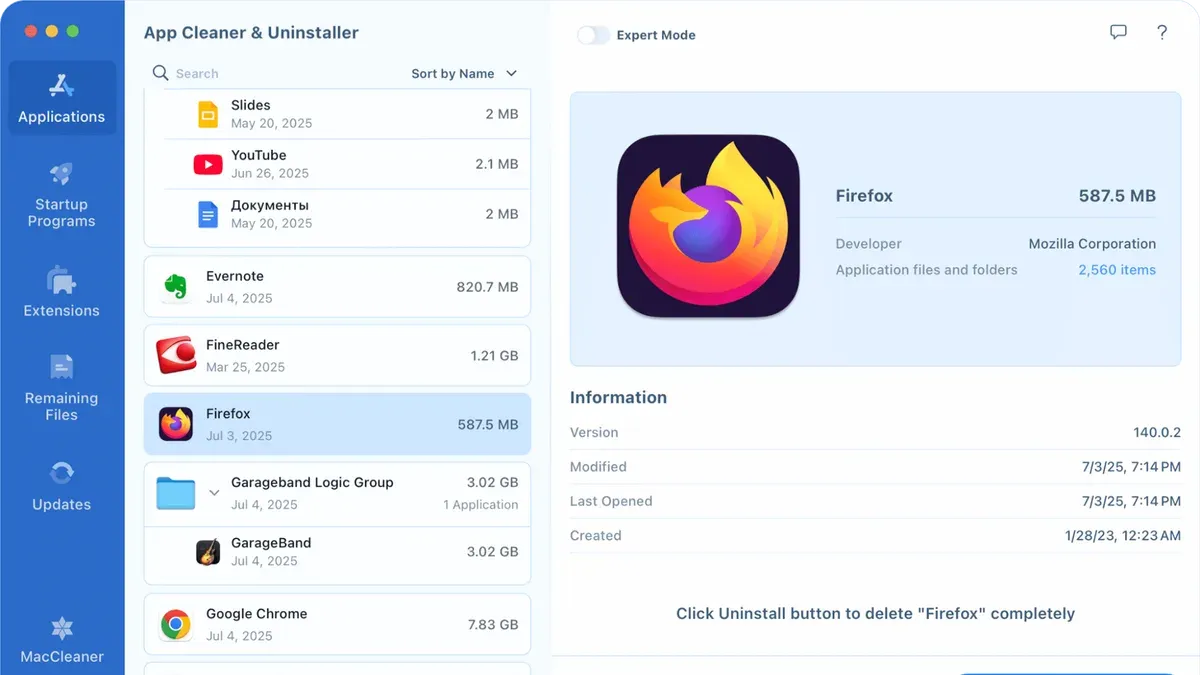Click the Modified label
The image size is (1200, 675).
pyautogui.click(x=598, y=467)
